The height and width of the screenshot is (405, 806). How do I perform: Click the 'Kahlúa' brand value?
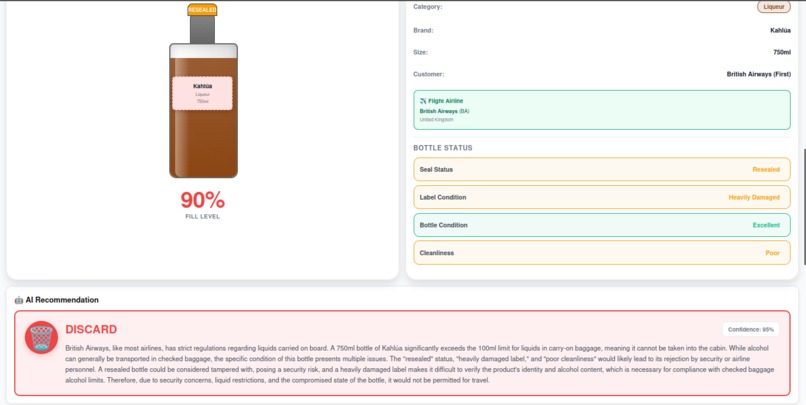780,30
